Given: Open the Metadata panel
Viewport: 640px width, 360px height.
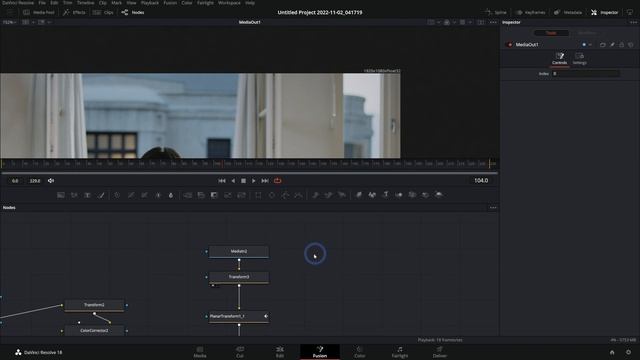Looking at the screenshot, I should (568, 12).
